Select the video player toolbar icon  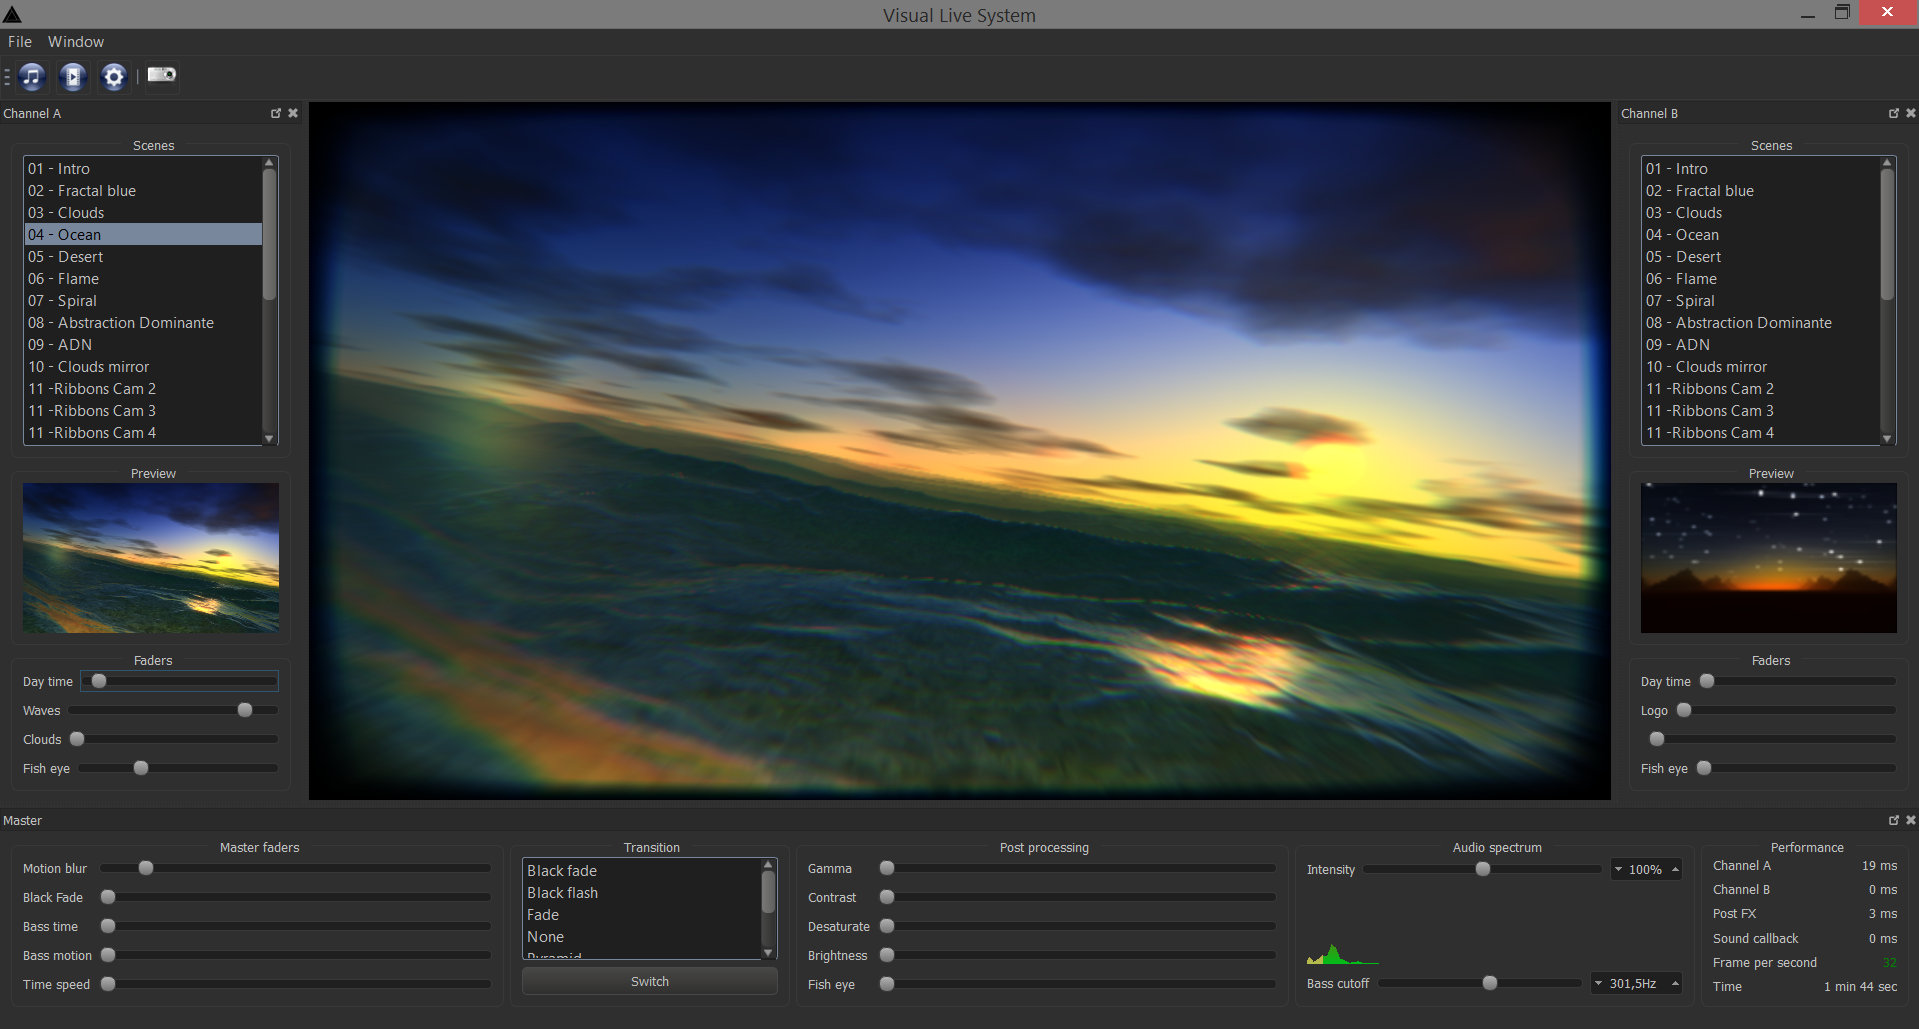click(73, 77)
